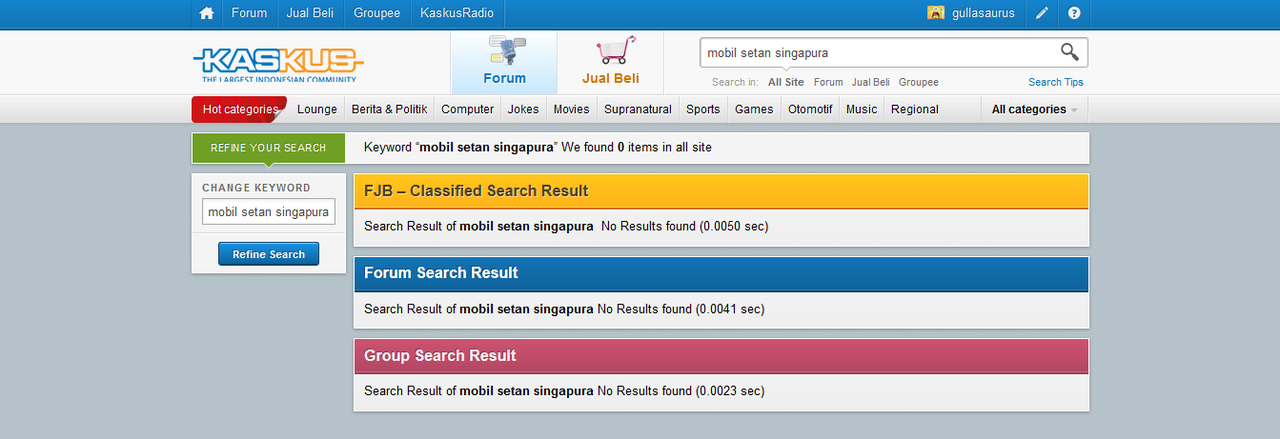Screen dimensions: 1280x439
Task: Open Jual Beli in top navigation bar
Action: (x=310, y=13)
